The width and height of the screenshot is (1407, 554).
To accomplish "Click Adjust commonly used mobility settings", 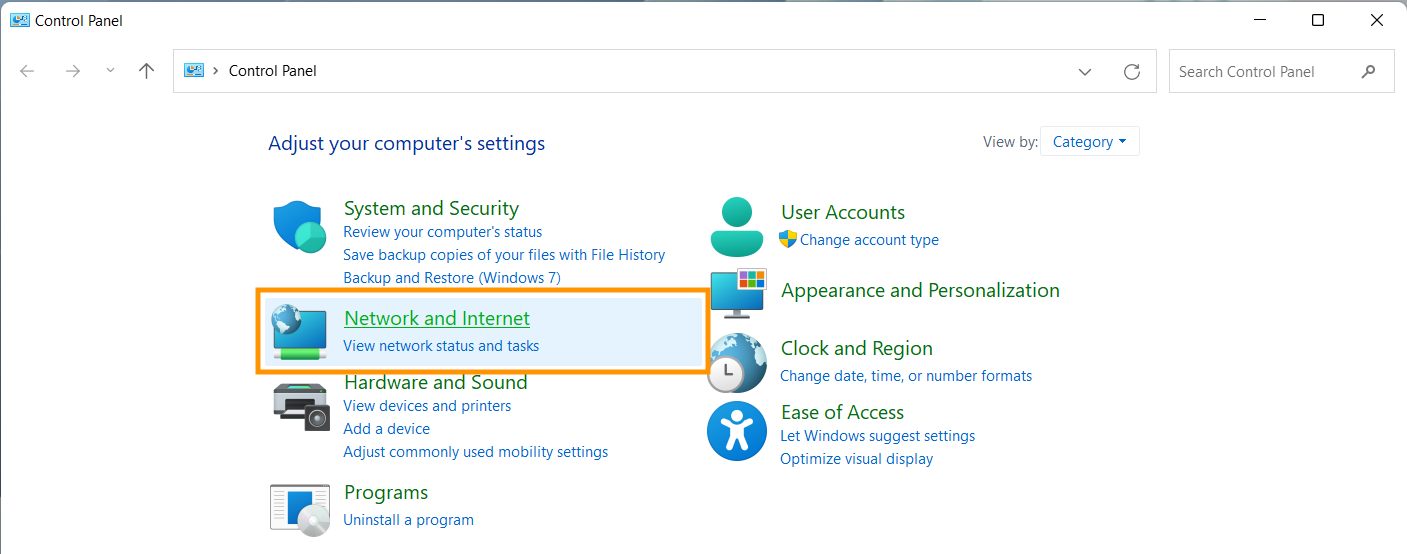I will pyautogui.click(x=476, y=452).
